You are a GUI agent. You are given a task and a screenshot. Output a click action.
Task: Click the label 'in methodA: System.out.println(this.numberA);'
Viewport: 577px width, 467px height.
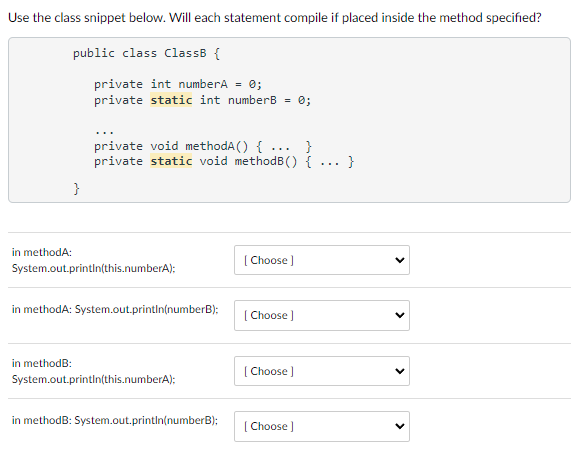point(93,260)
